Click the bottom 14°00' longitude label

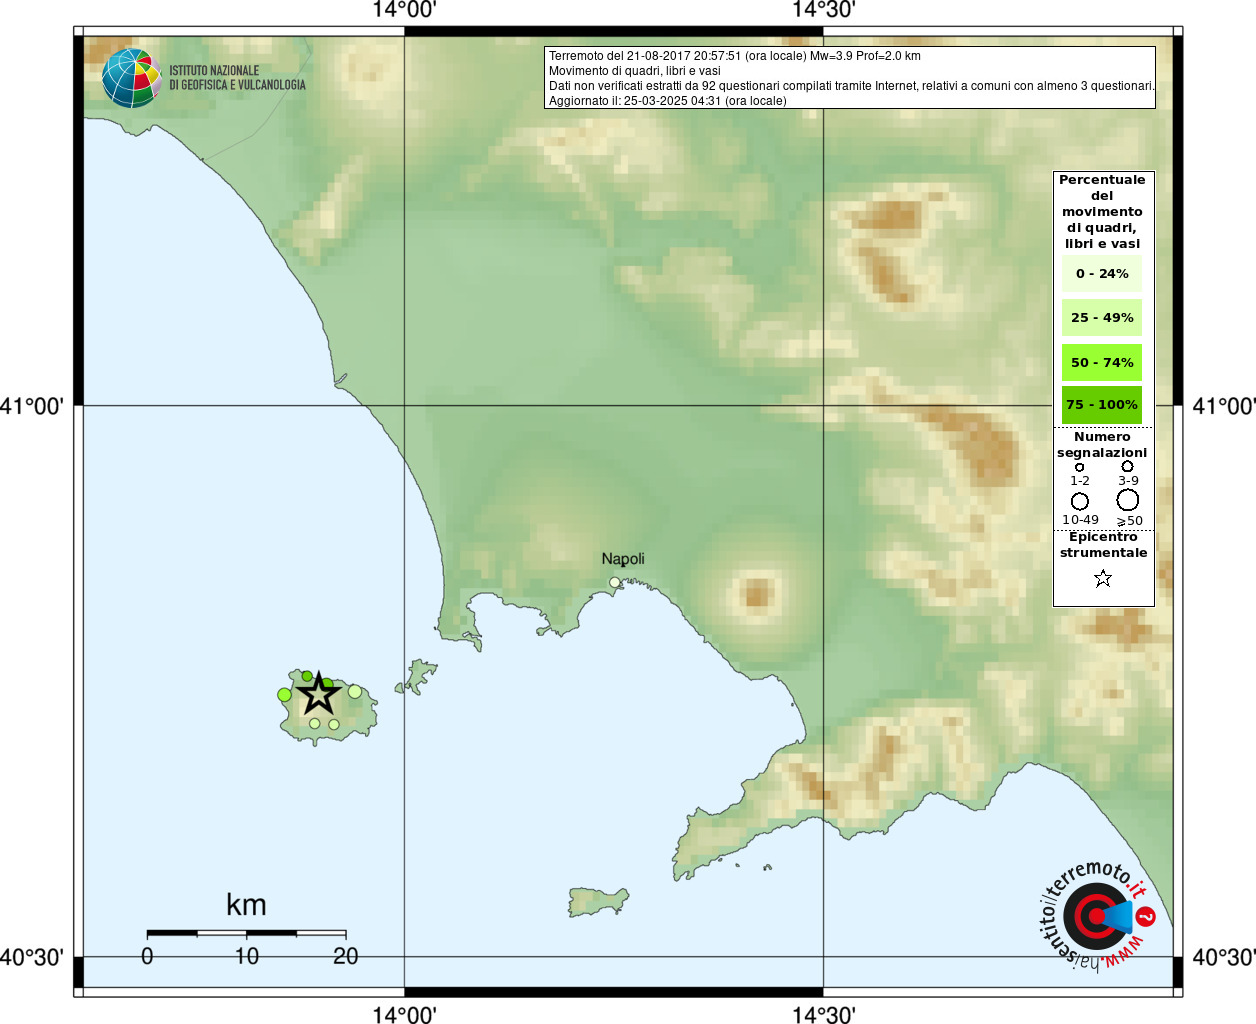pyautogui.click(x=404, y=1014)
